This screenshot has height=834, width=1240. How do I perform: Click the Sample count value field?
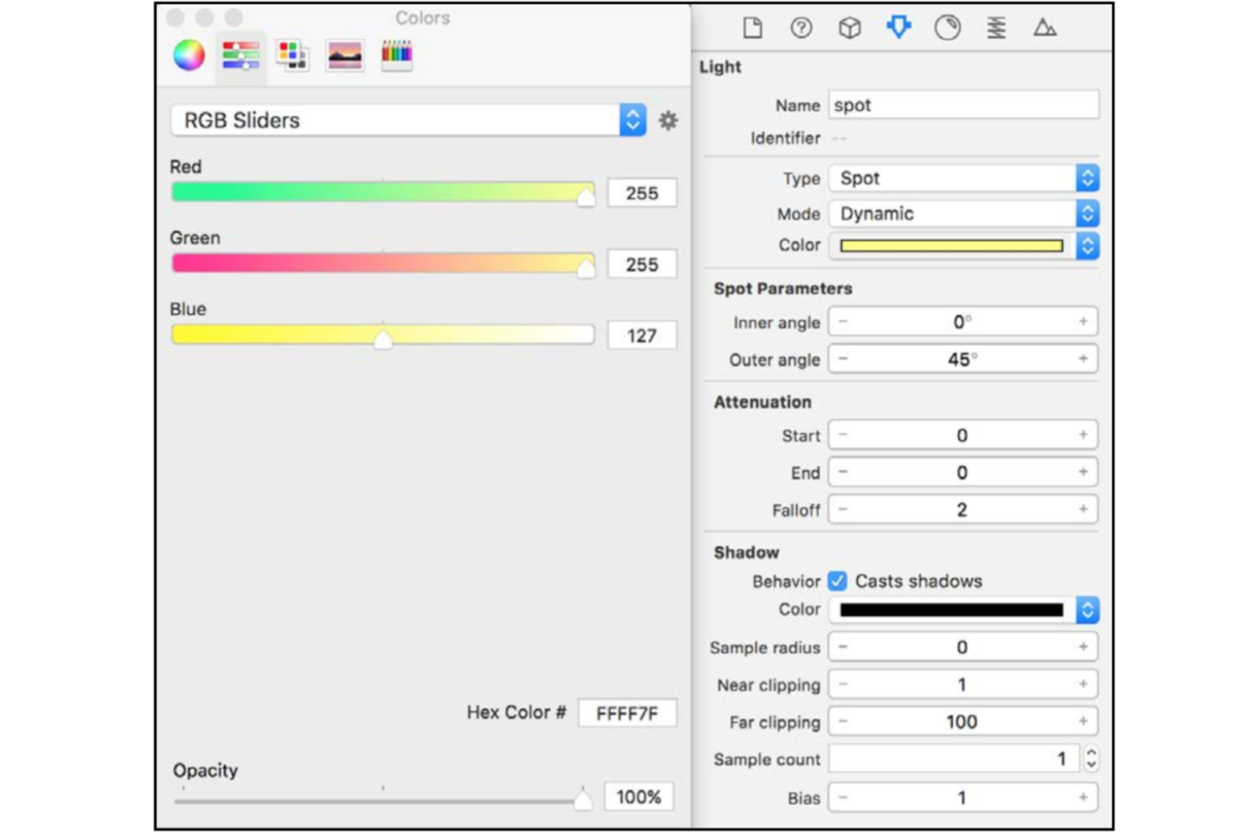coord(954,759)
